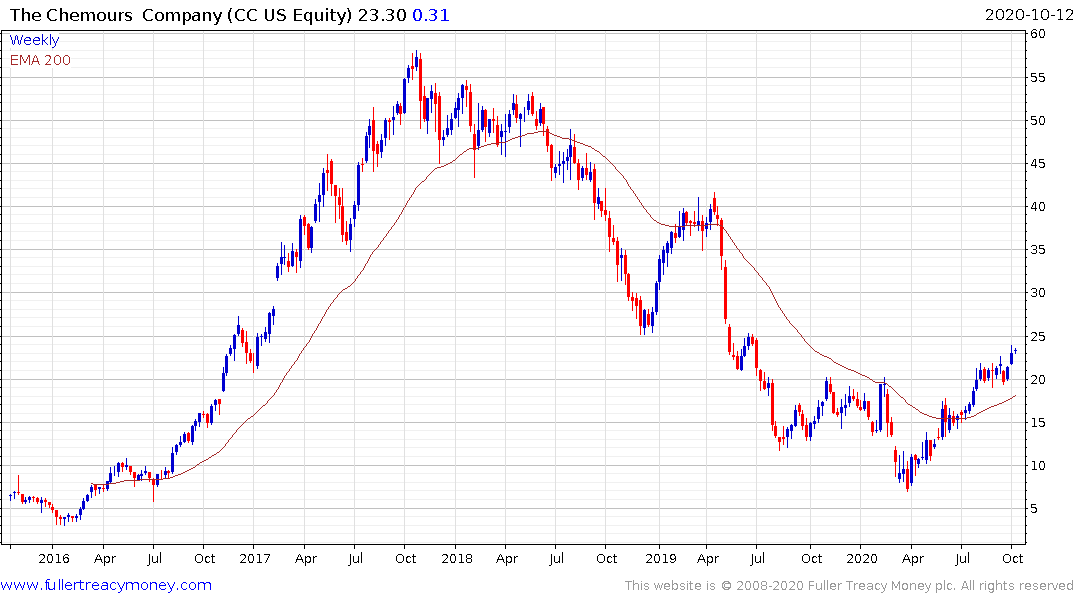Click the 2018 time axis label
1075x600 pixels.
pos(457,558)
